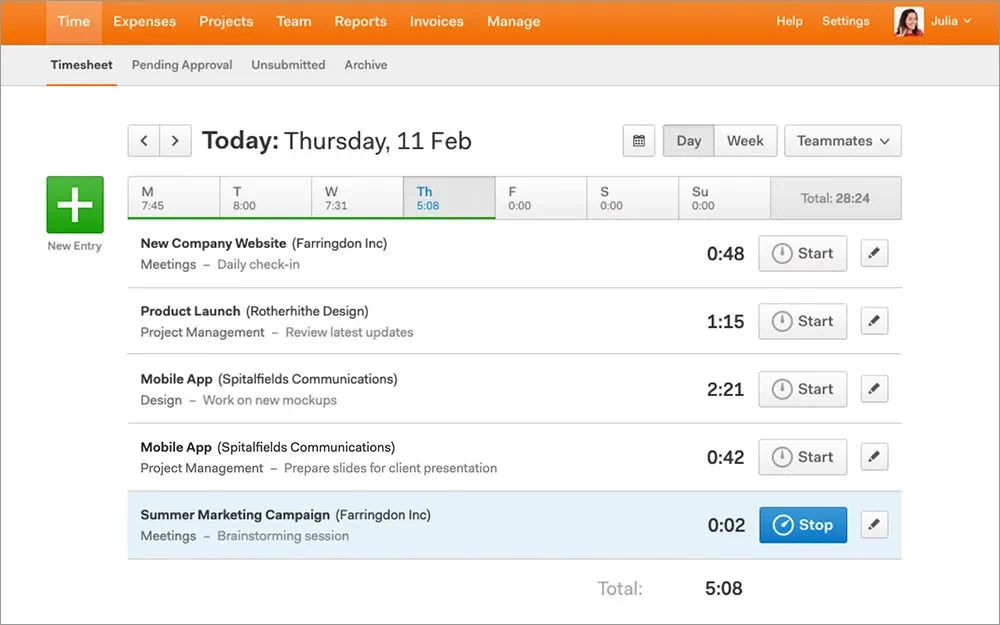
Task: Open the calendar date picker icon
Action: click(638, 141)
